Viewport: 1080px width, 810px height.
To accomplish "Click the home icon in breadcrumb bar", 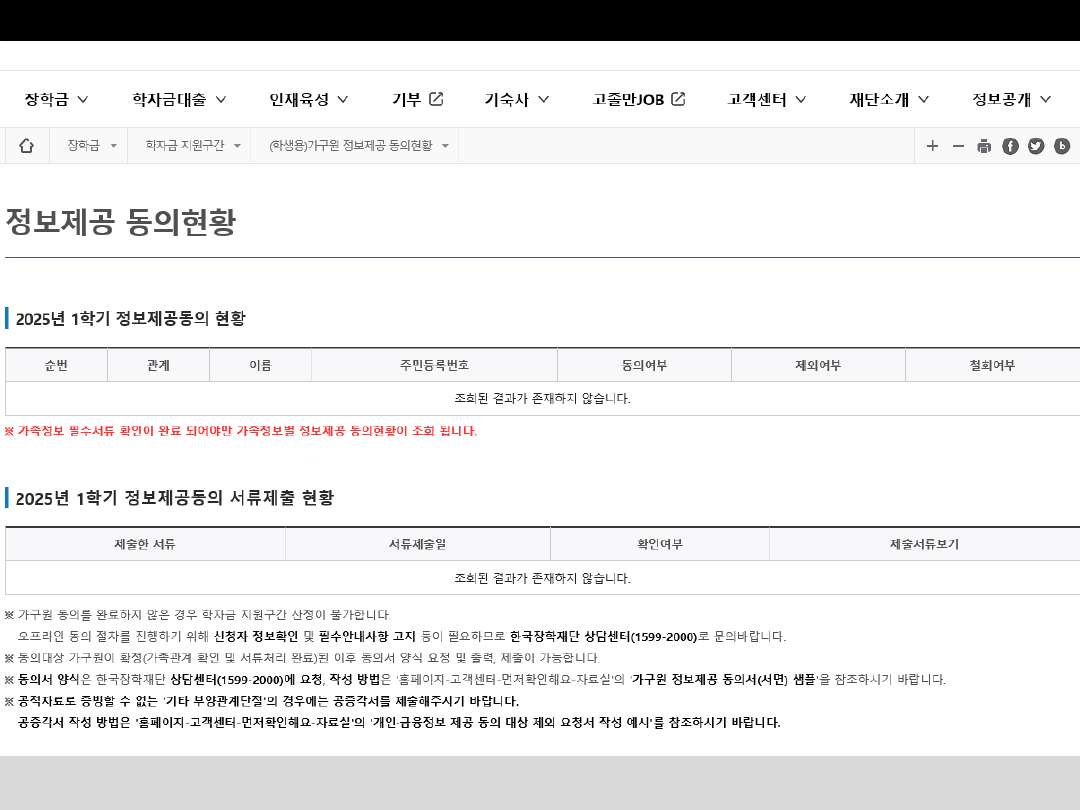I will click(27, 146).
